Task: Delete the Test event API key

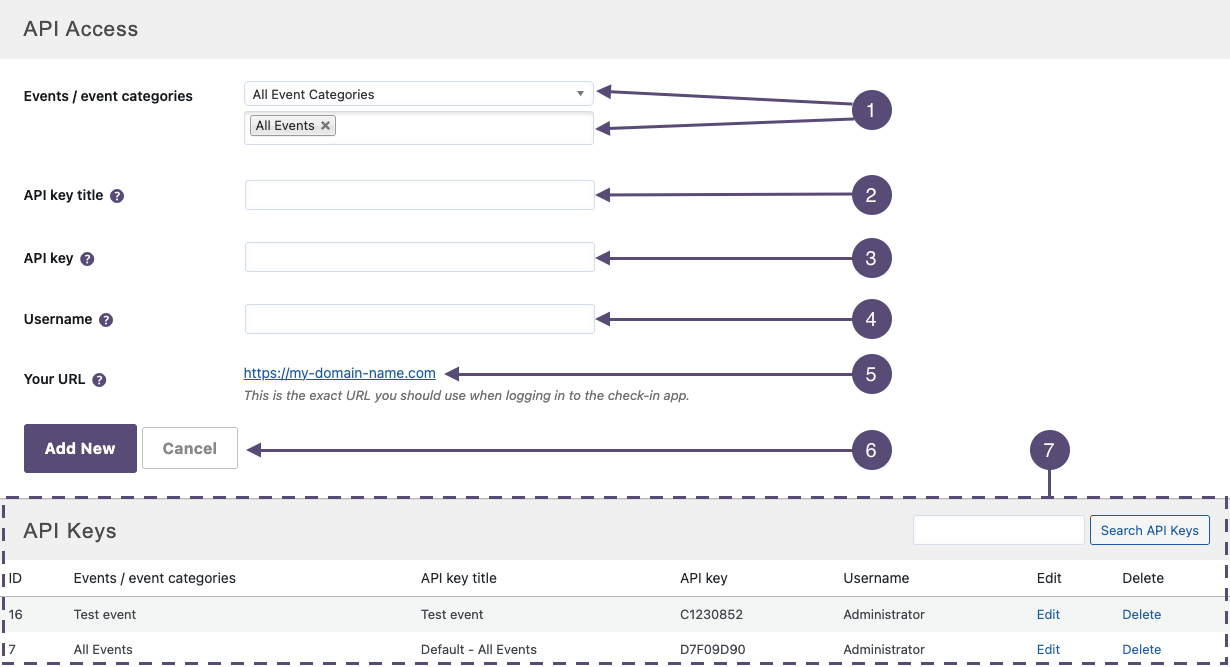Action: click(1141, 614)
